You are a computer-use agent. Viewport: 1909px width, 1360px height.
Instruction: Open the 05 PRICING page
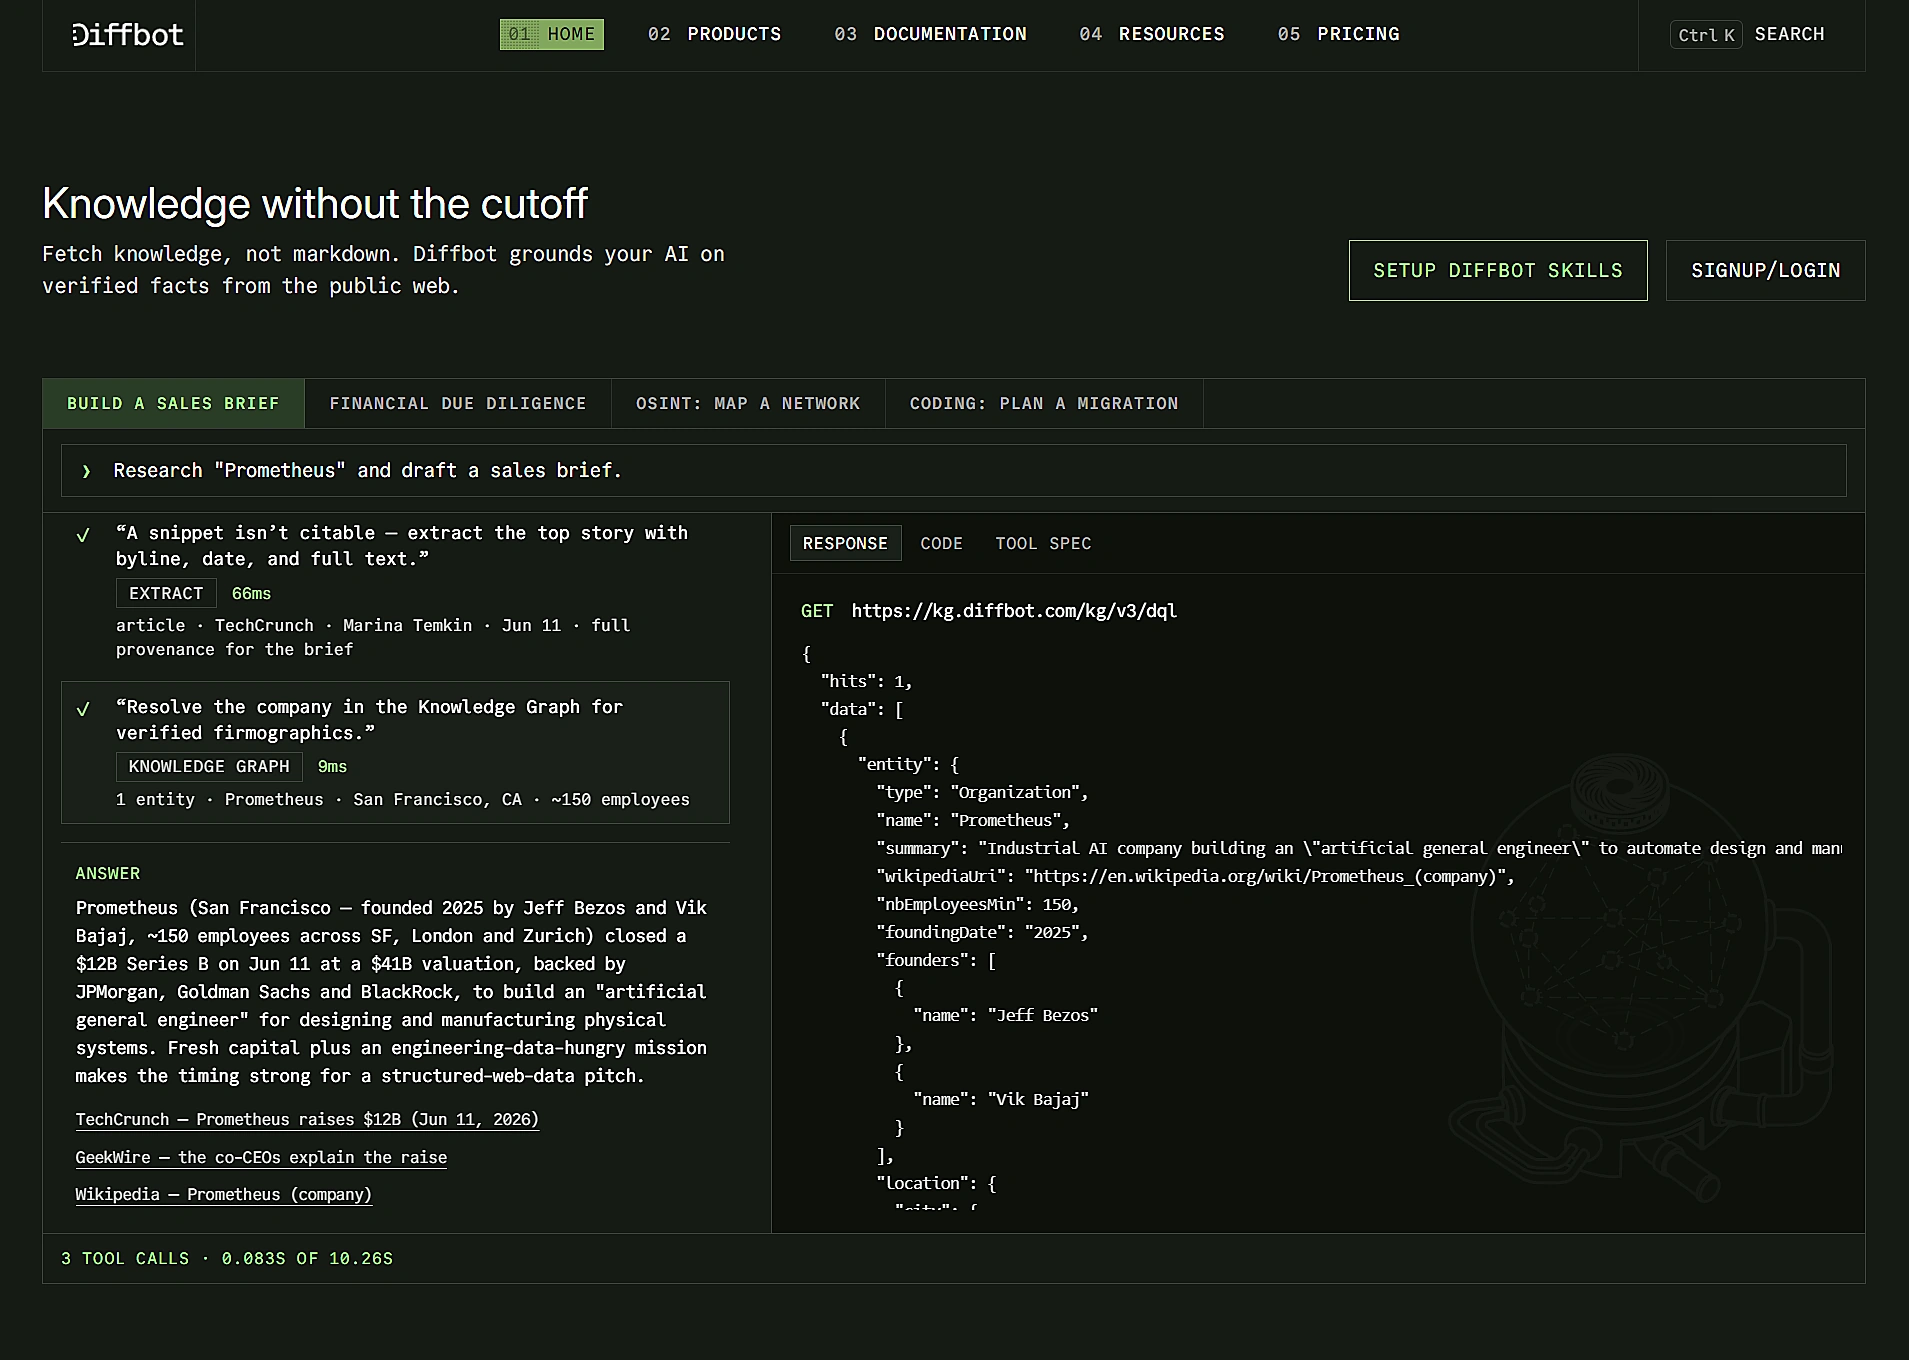1338,34
